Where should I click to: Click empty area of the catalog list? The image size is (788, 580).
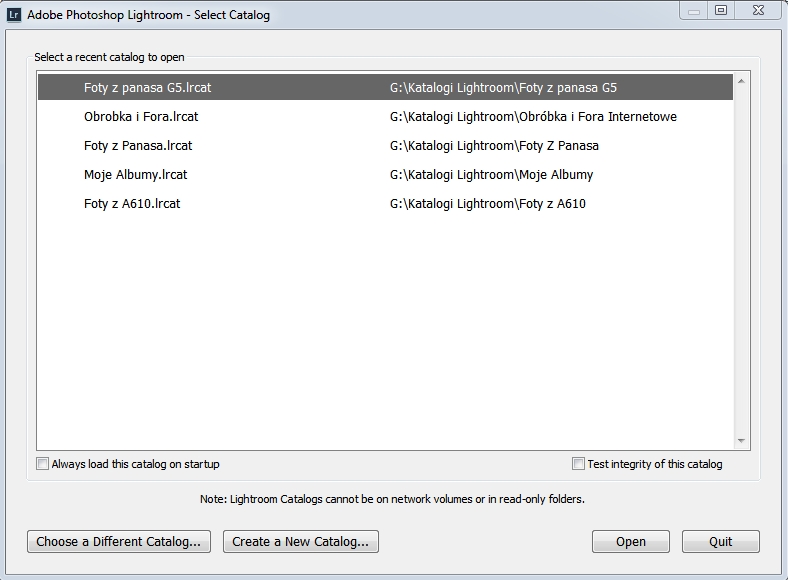pos(380,330)
